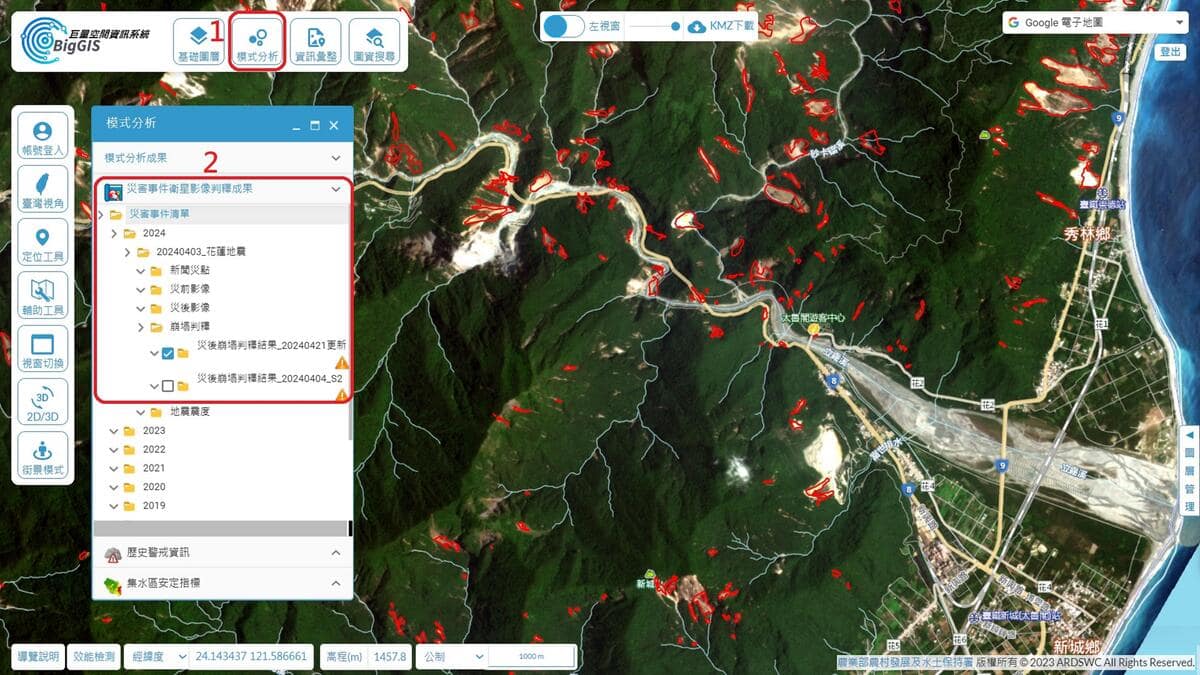Collapse the 模式分析成果 section
This screenshot has width=1200, height=675.
[222, 158]
